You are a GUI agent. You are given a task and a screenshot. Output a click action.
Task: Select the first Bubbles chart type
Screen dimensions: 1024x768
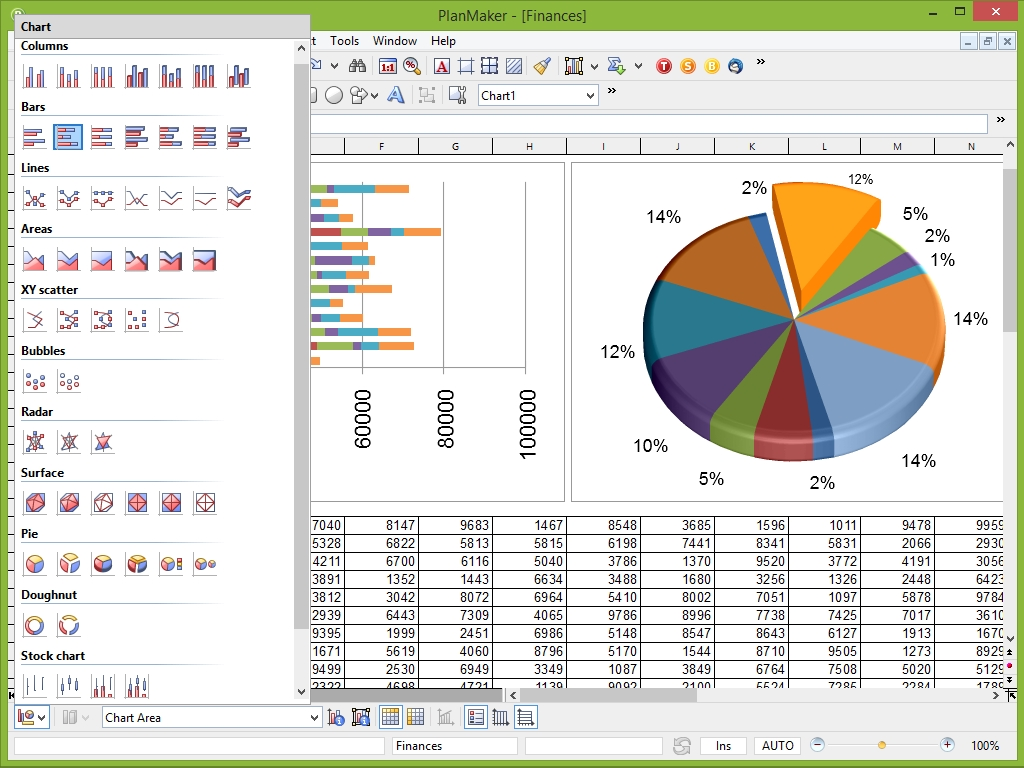click(x=35, y=381)
